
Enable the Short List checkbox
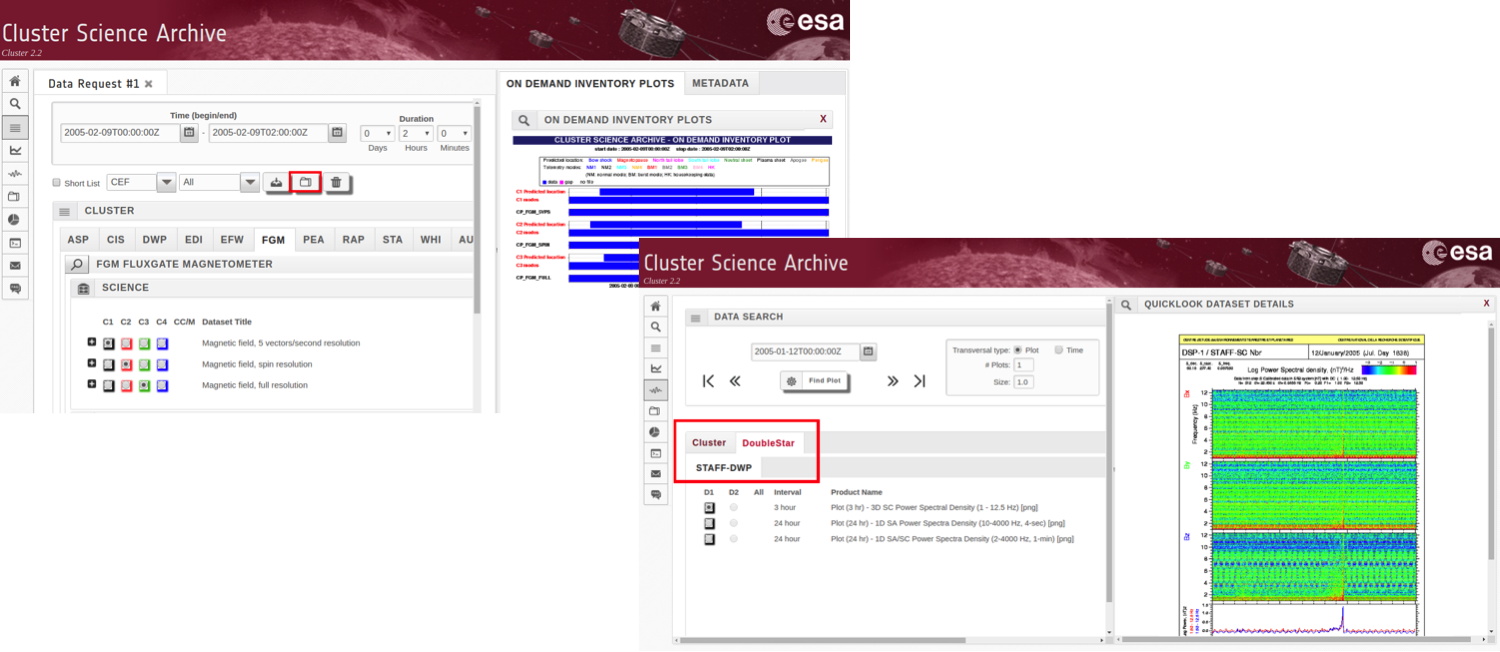57,183
